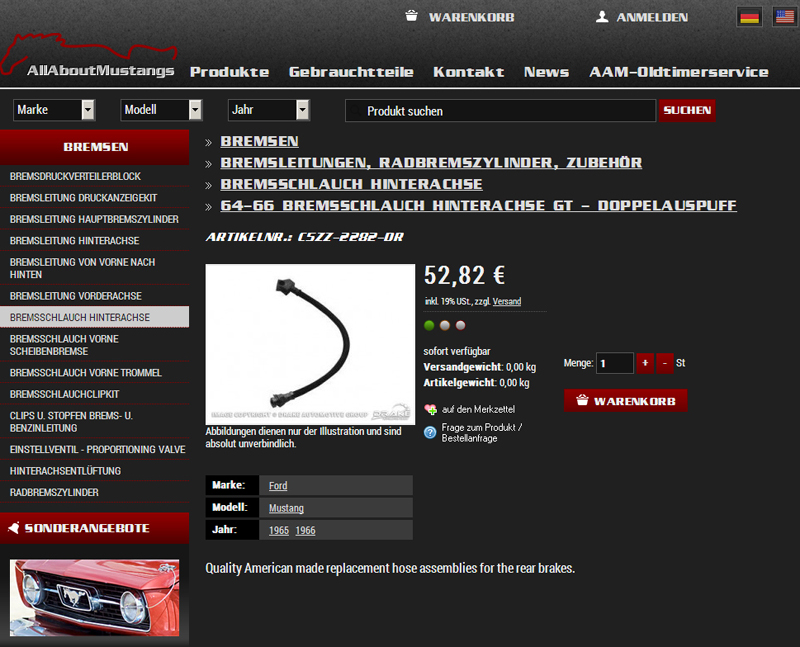Click the AllAboutMustangs horse logo
Screen dimensions: 800x647
tap(88, 56)
